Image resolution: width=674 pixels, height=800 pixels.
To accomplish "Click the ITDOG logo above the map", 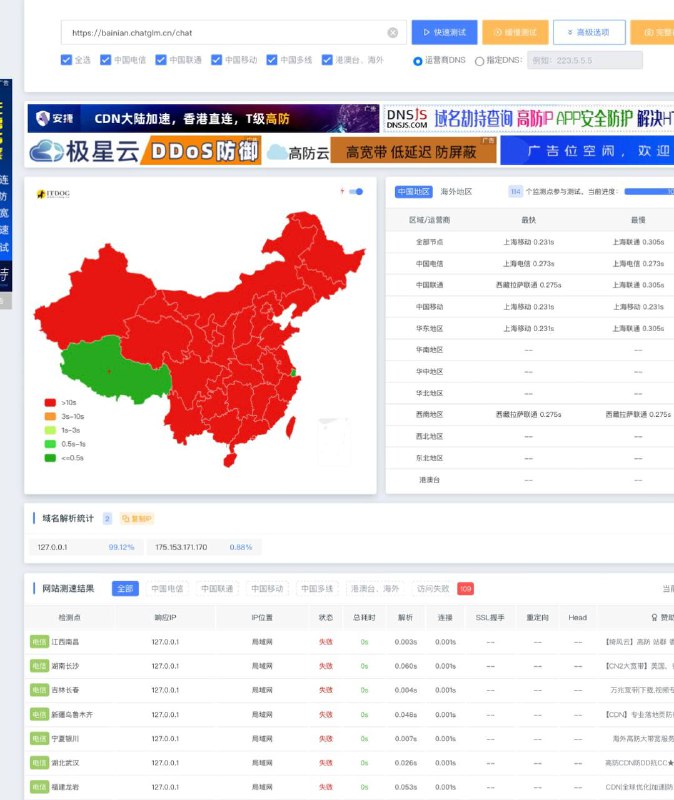I will [x=53, y=194].
